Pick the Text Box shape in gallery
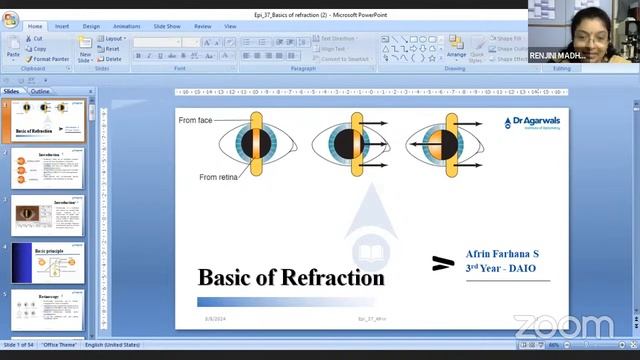This screenshot has height=360, width=640. (x=385, y=40)
